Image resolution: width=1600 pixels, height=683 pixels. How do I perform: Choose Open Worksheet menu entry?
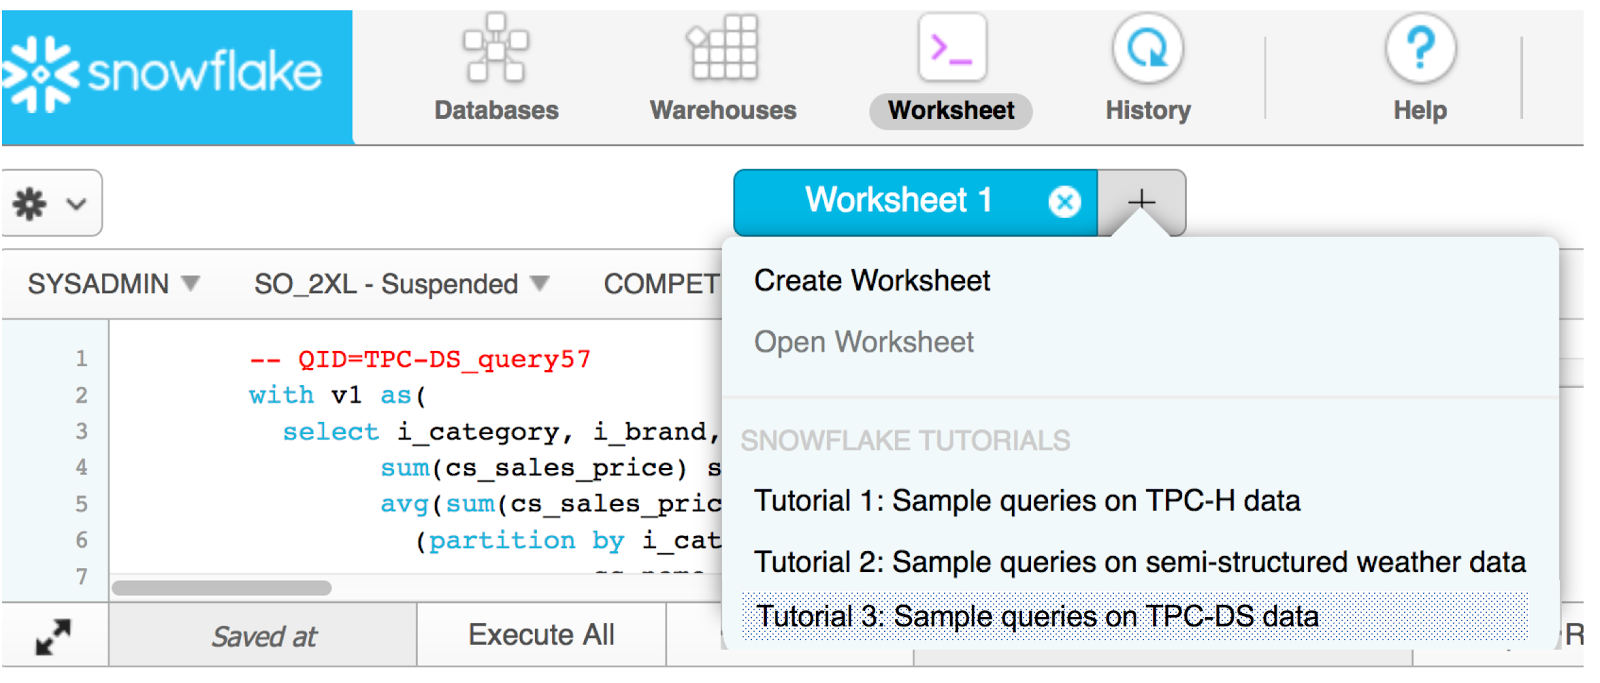[x=863, y=342]
